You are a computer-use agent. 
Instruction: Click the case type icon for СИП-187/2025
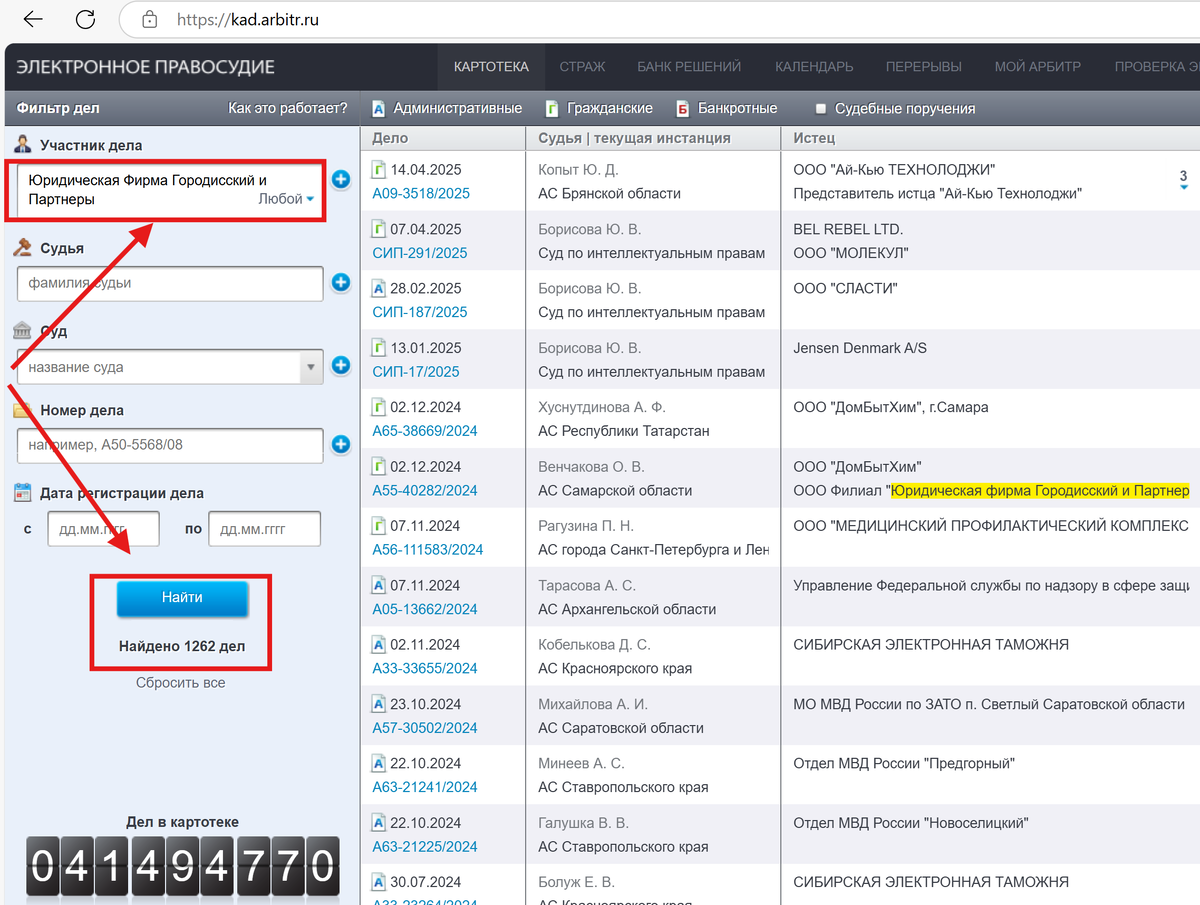[x=378, y=288]
